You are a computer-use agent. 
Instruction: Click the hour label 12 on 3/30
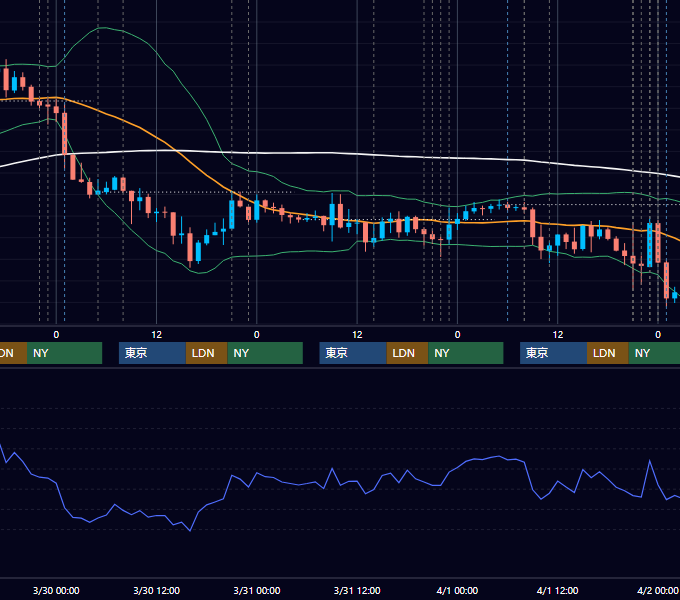tap(157, 335)
